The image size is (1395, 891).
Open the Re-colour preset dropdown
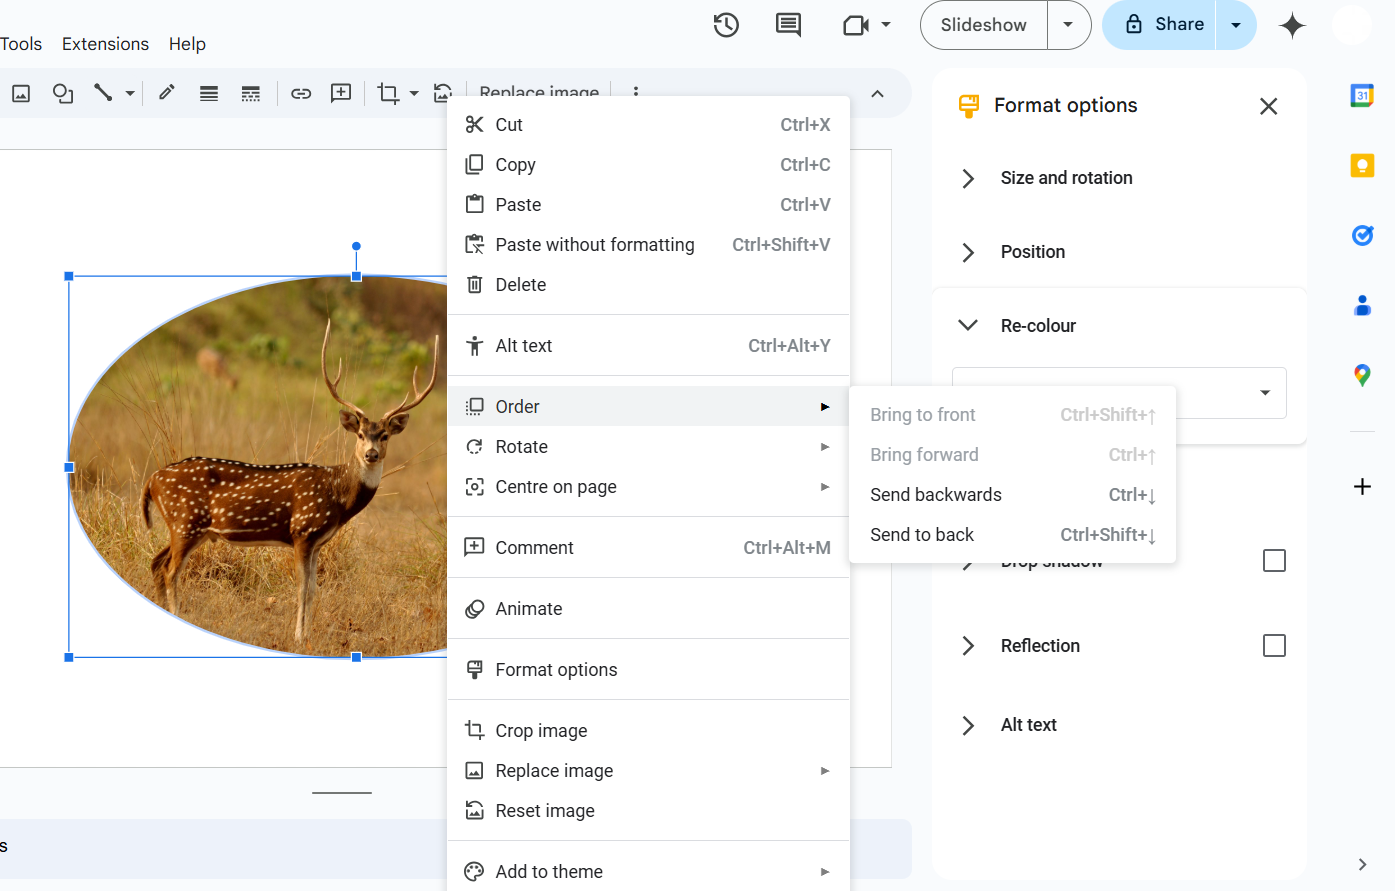pos(1264,393)
